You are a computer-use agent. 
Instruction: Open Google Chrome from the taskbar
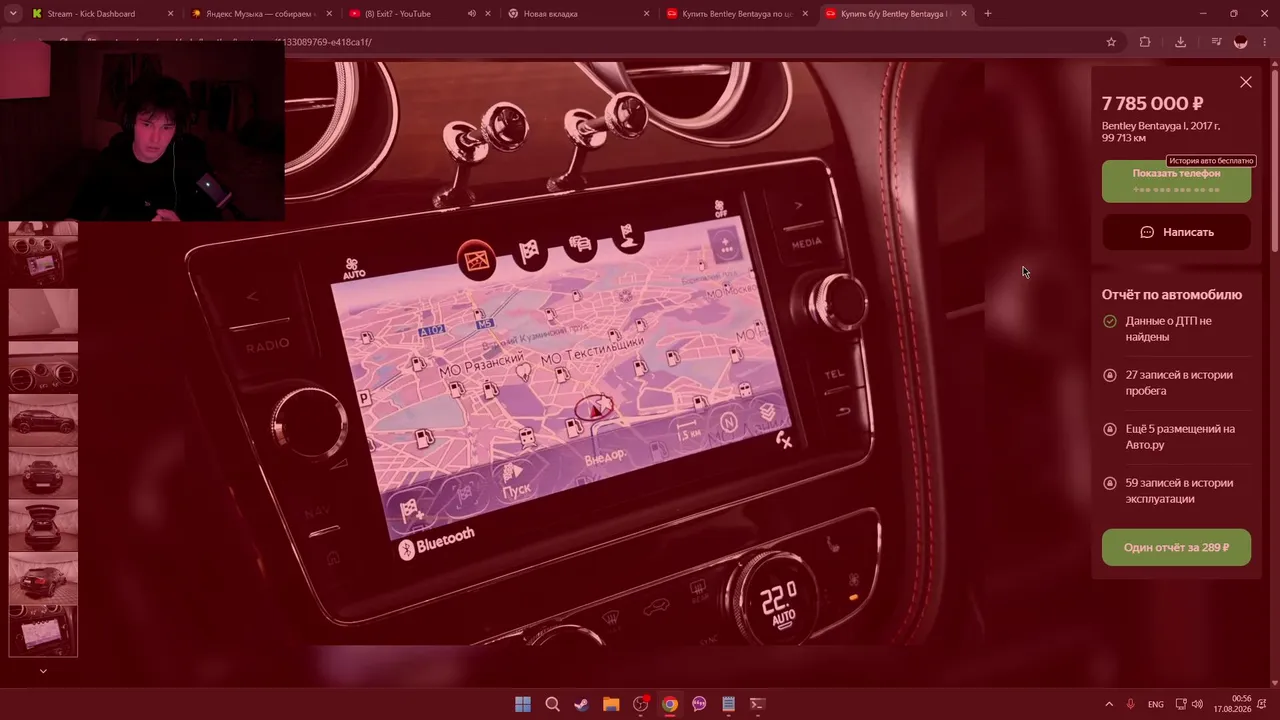[x=670, y=704]
